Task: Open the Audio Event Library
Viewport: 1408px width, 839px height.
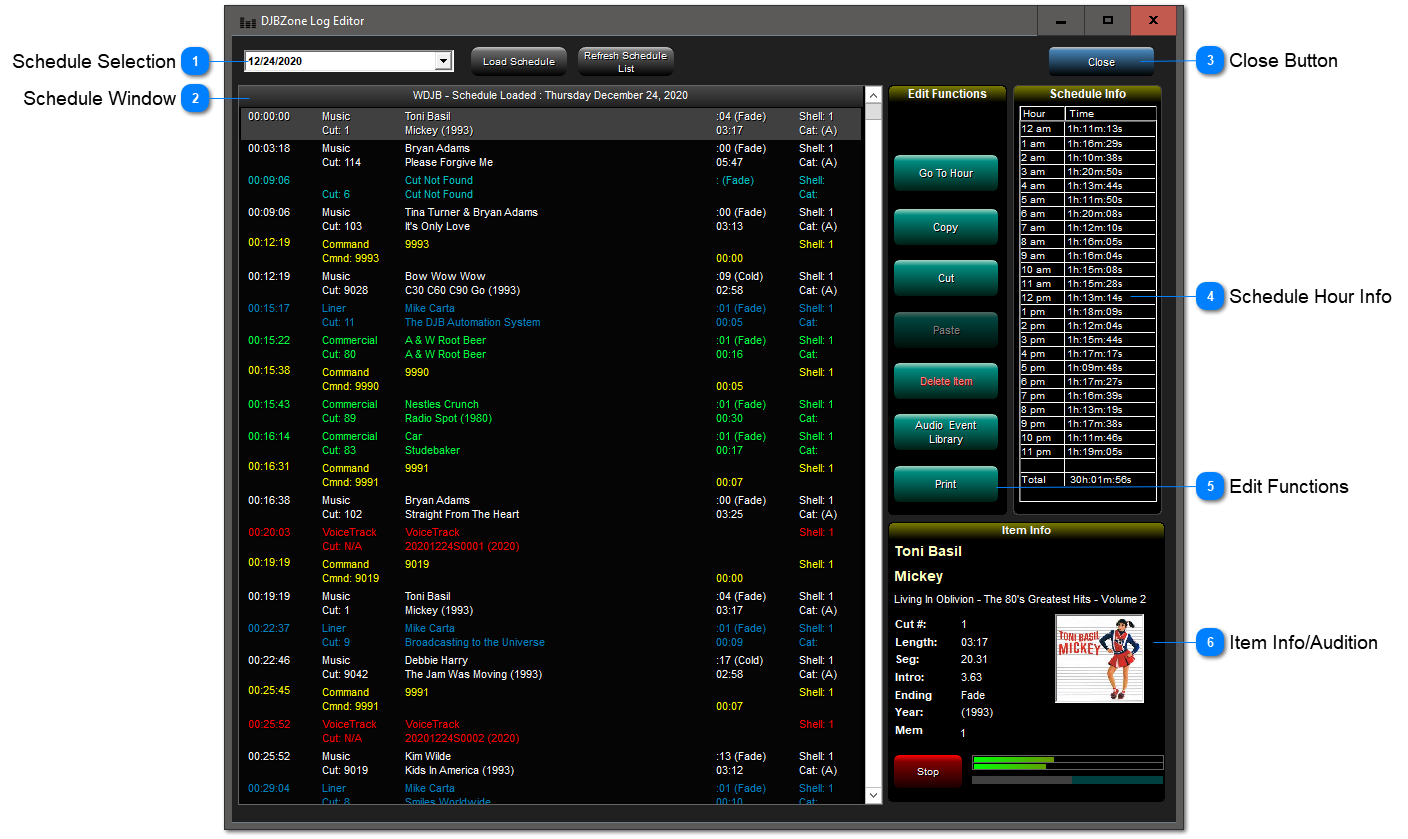Action: point(946,432)
